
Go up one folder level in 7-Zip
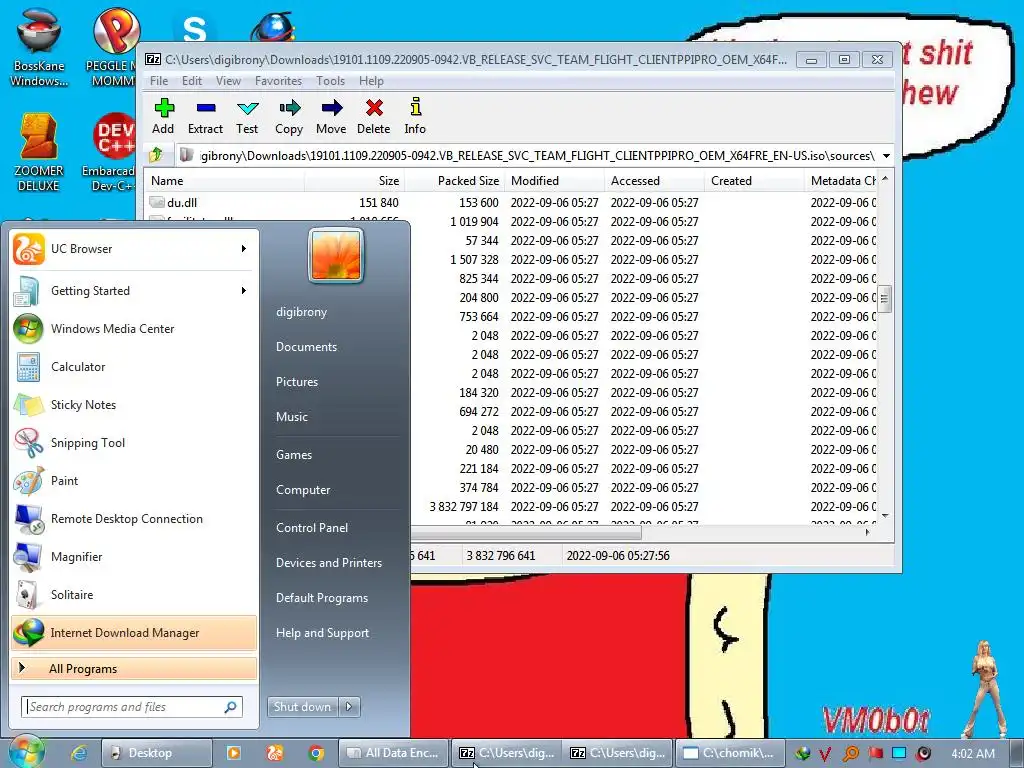click(x=157, y=155)
